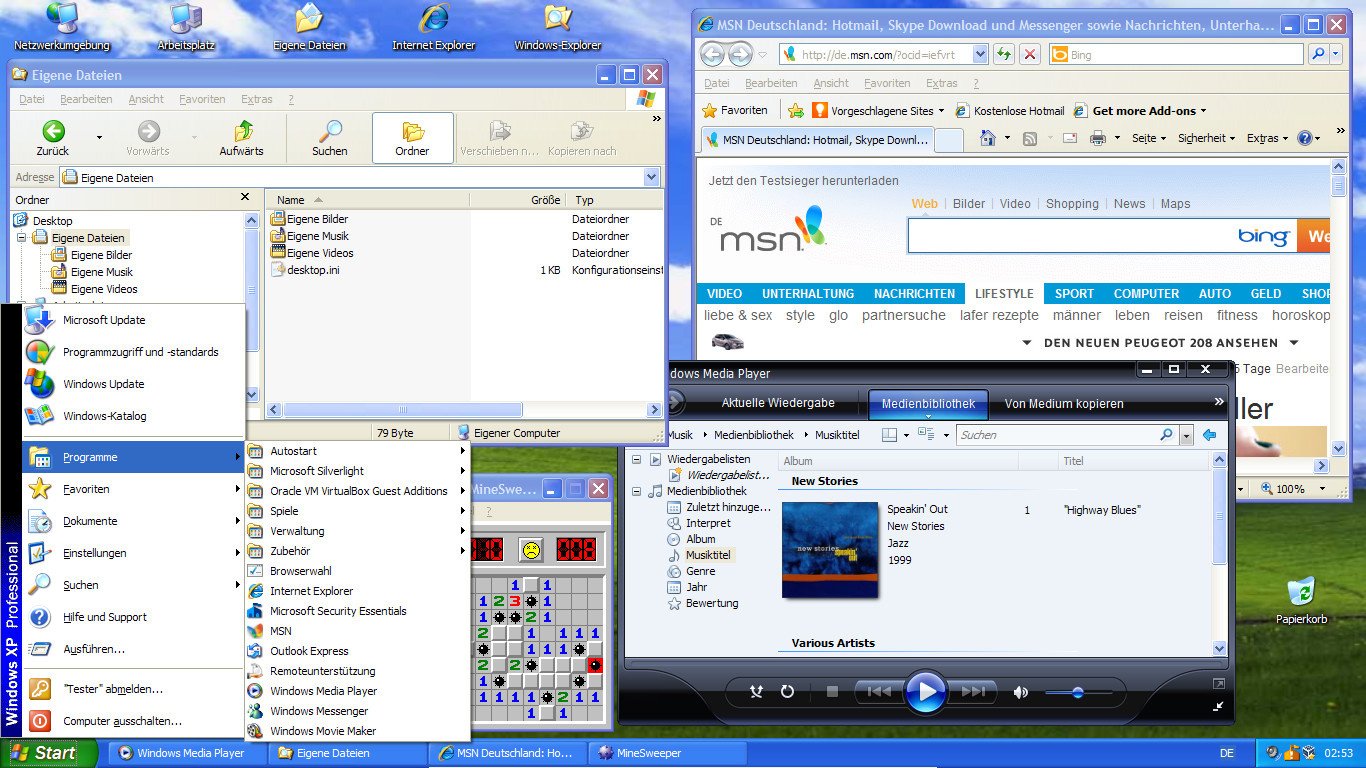Collapse the Eigene Dateien tree node

(x=21, y=238)
